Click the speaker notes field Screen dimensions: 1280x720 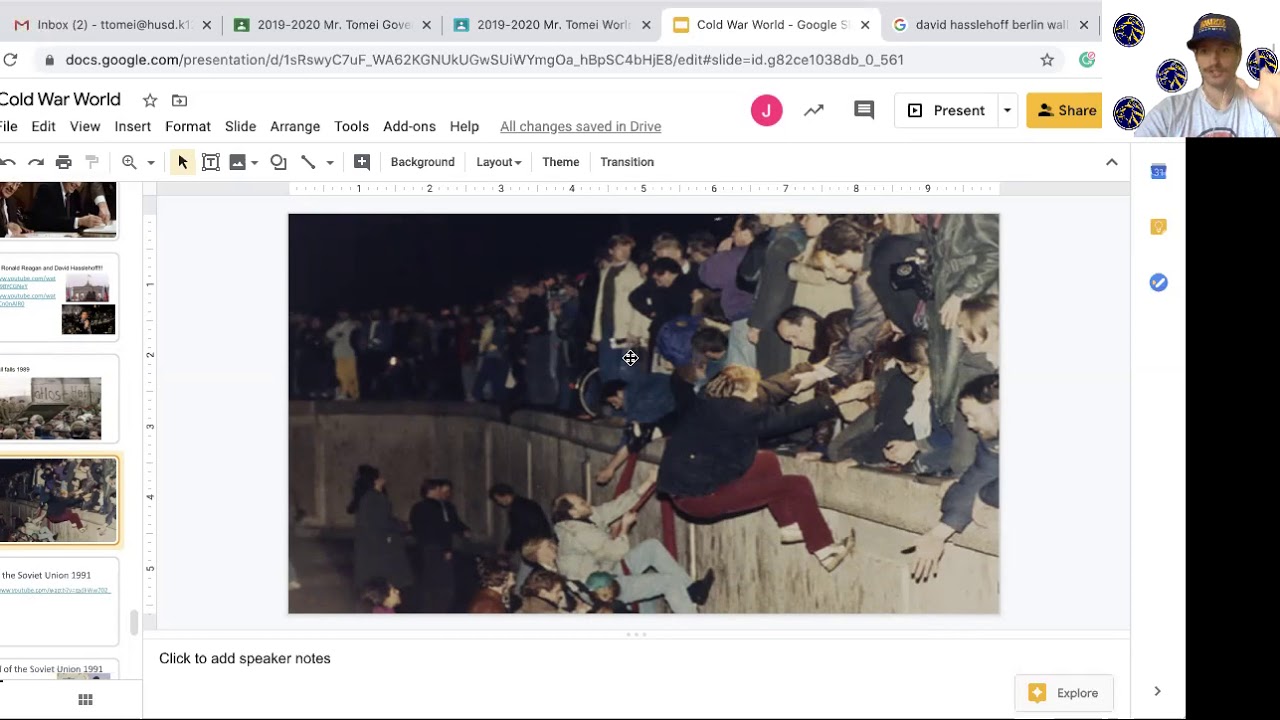click(x=636, y=659)
